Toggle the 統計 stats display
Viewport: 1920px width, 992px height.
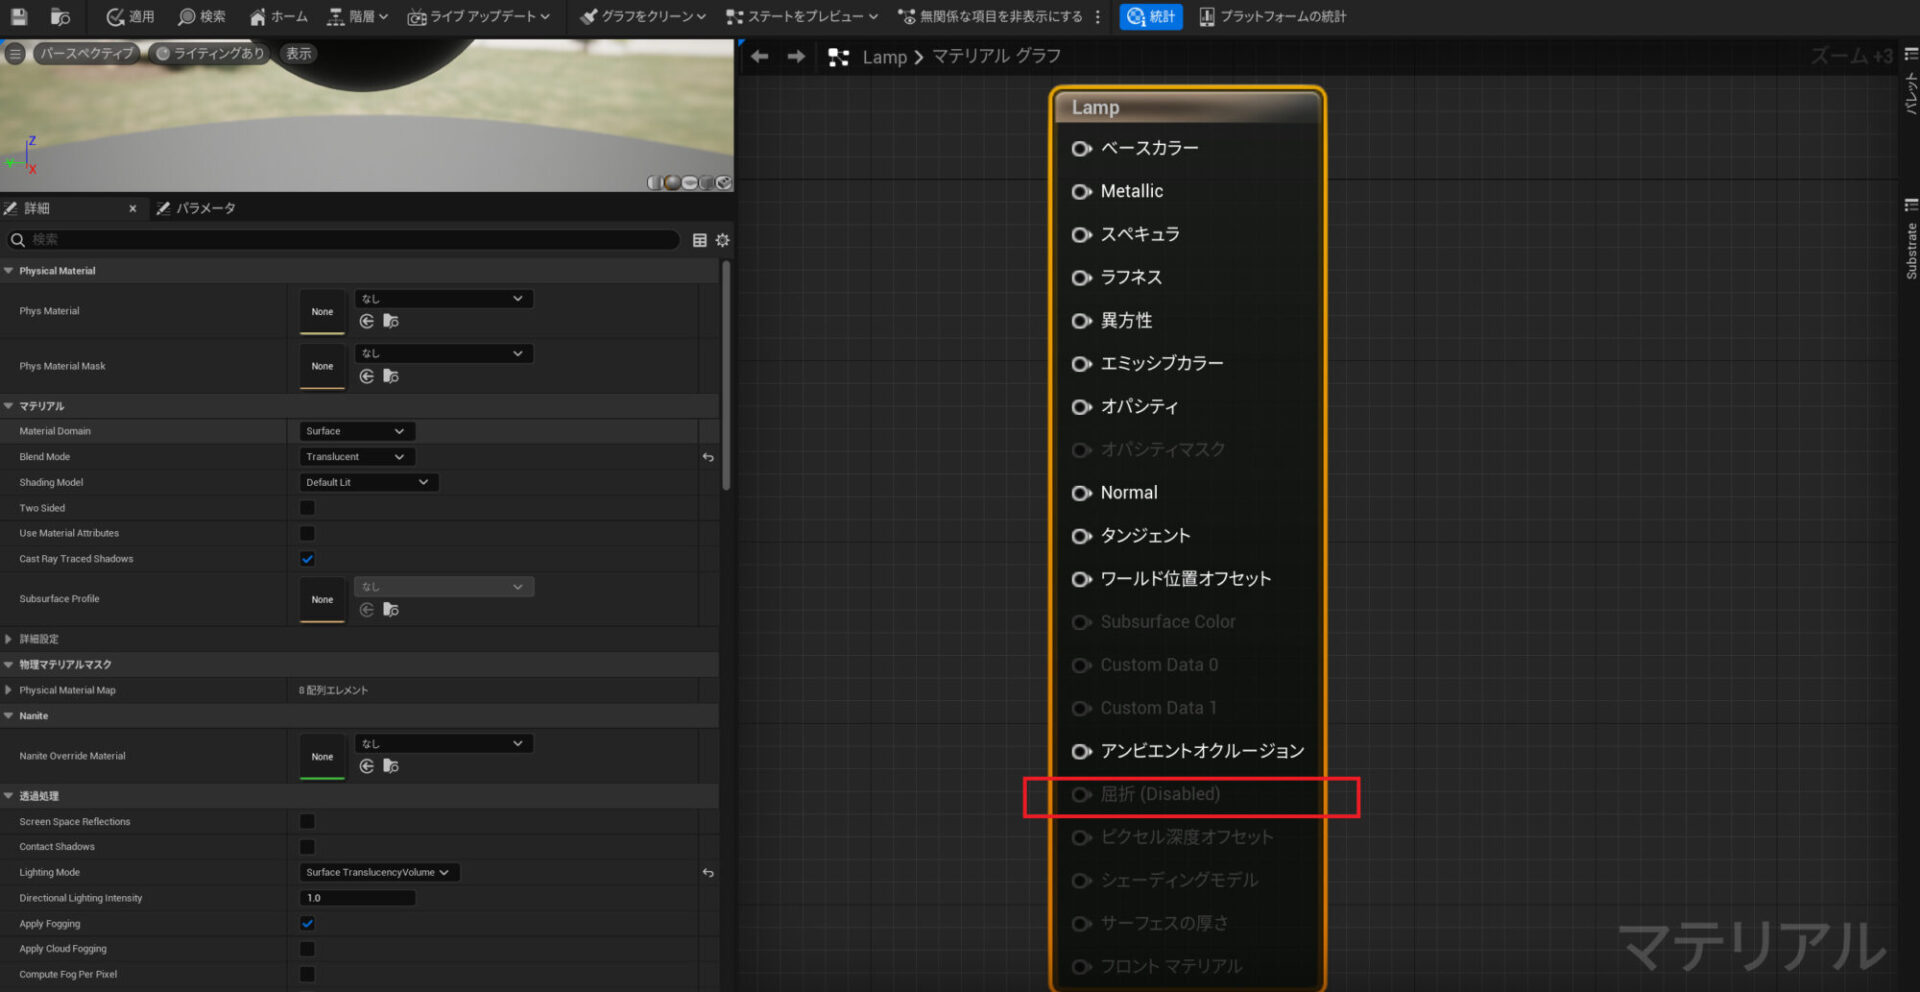[1150, 16]
